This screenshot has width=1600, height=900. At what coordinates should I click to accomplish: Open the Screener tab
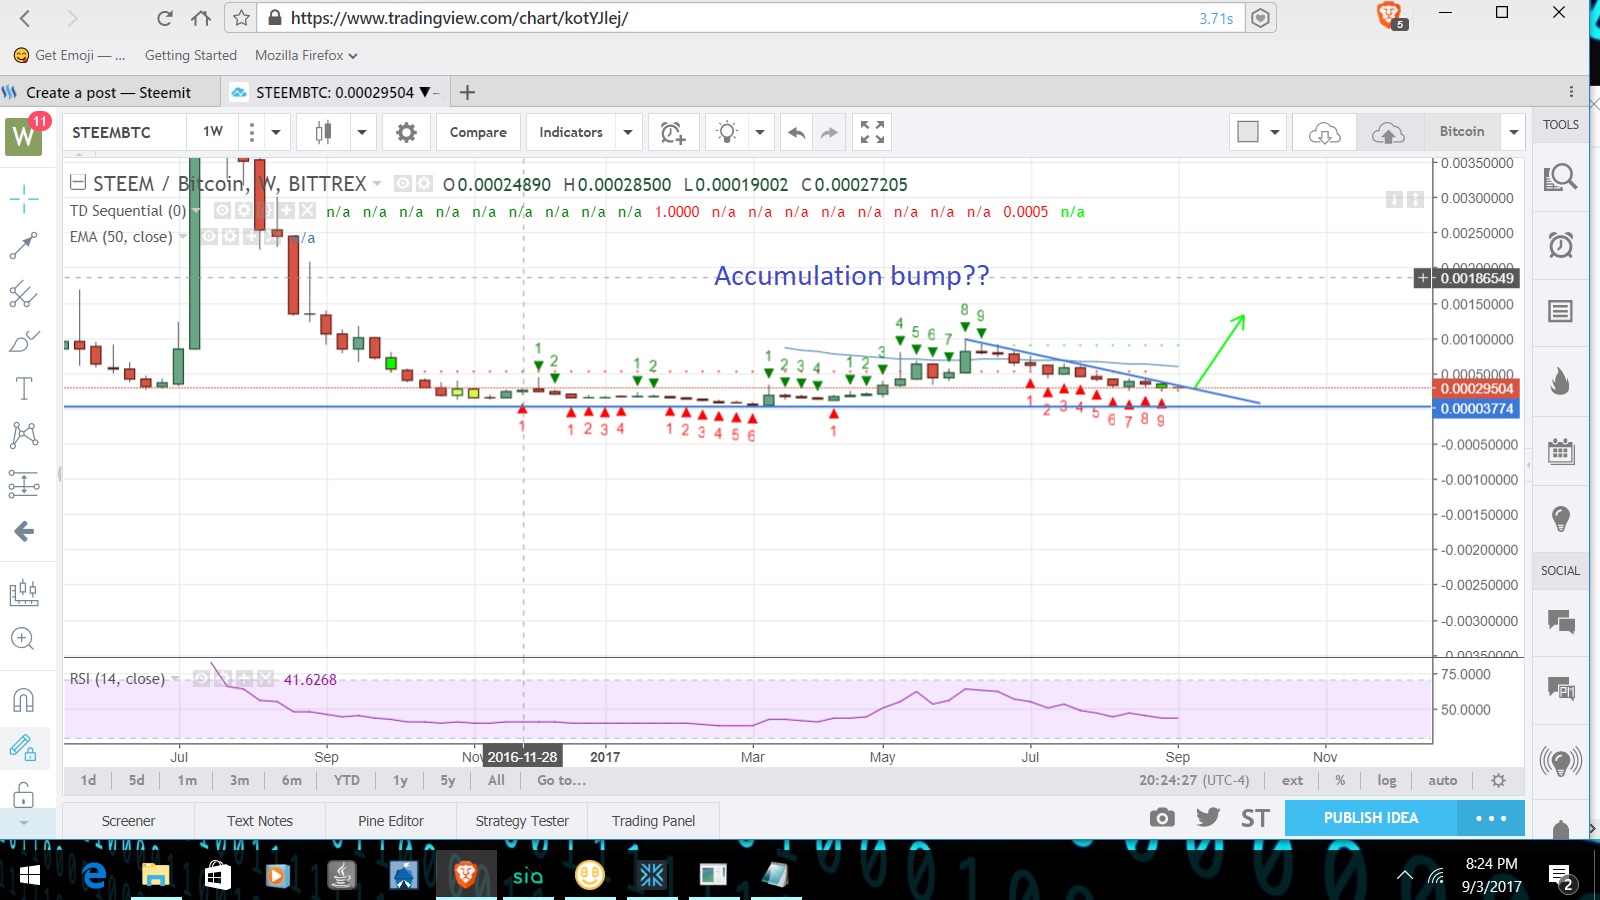coord(128,821)
